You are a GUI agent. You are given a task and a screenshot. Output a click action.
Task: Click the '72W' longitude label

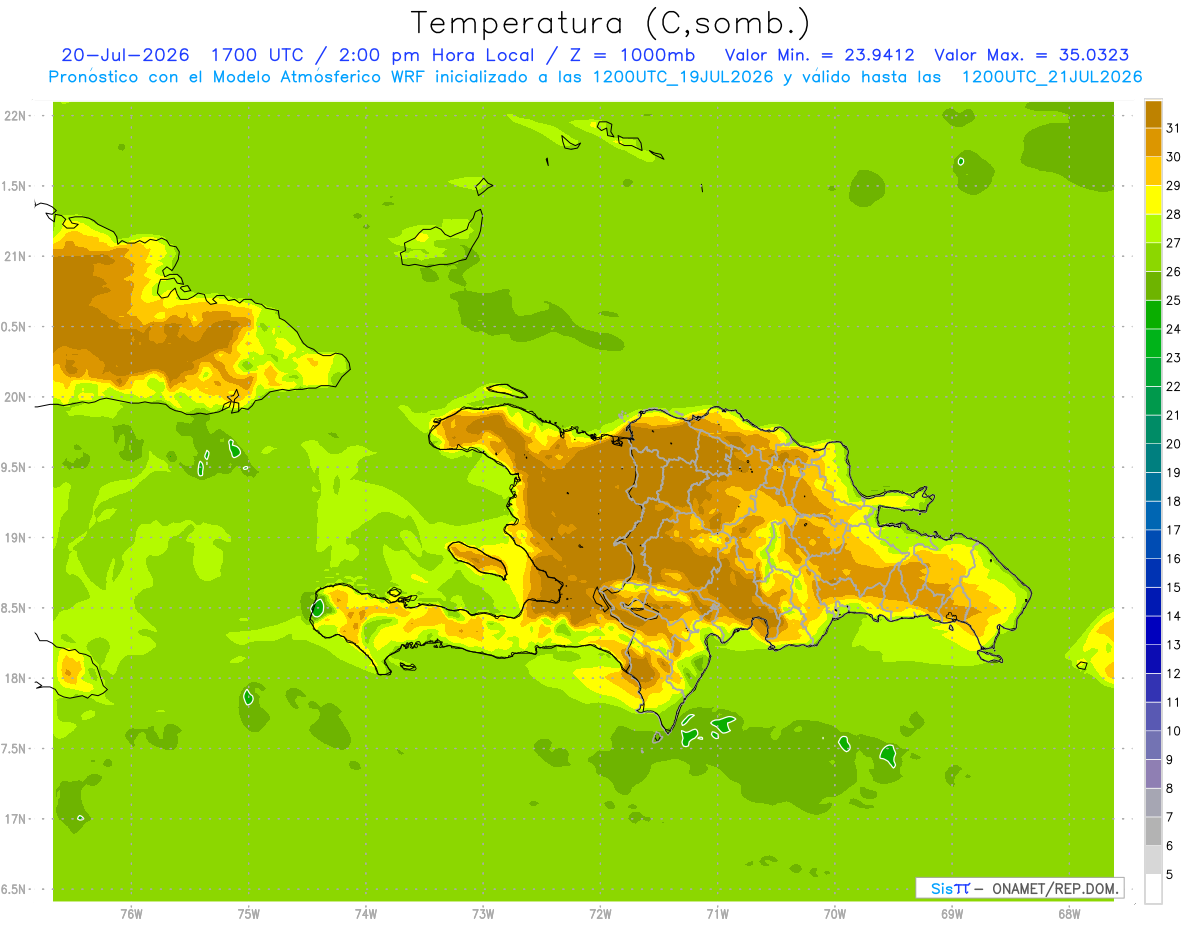[600, 914]
